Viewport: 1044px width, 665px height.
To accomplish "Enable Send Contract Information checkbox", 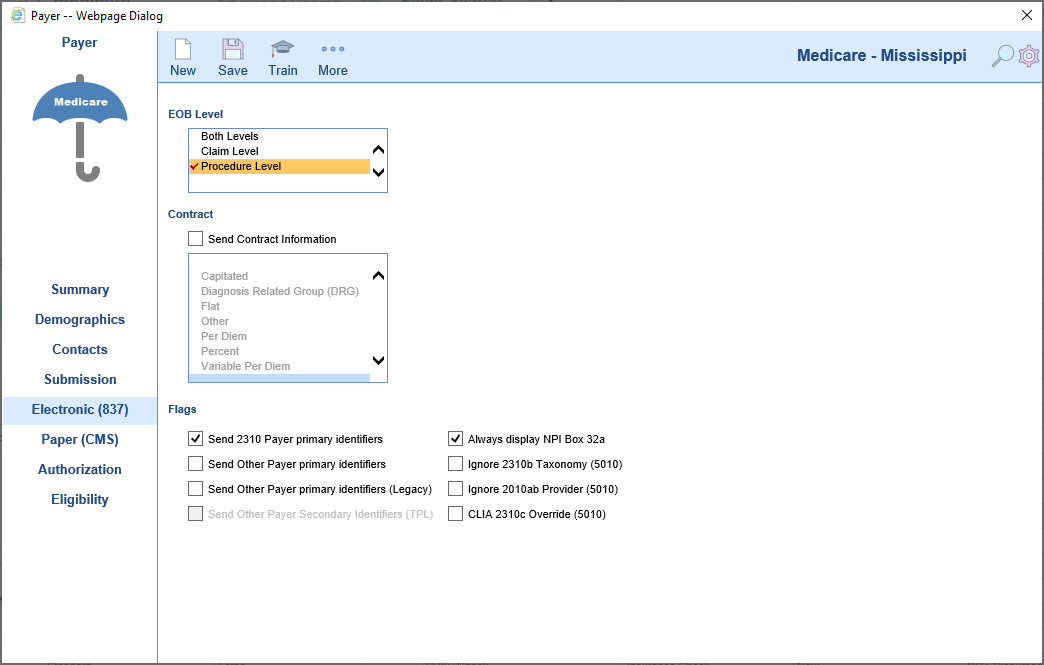I will coord(195,238).
